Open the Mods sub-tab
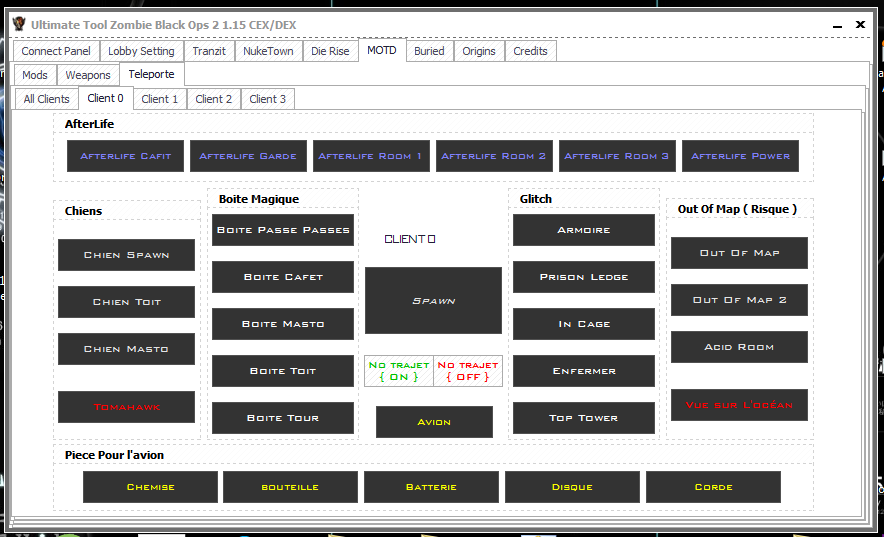Image resolution: width=884 pixels, height=537 pixels. [35, 75]
